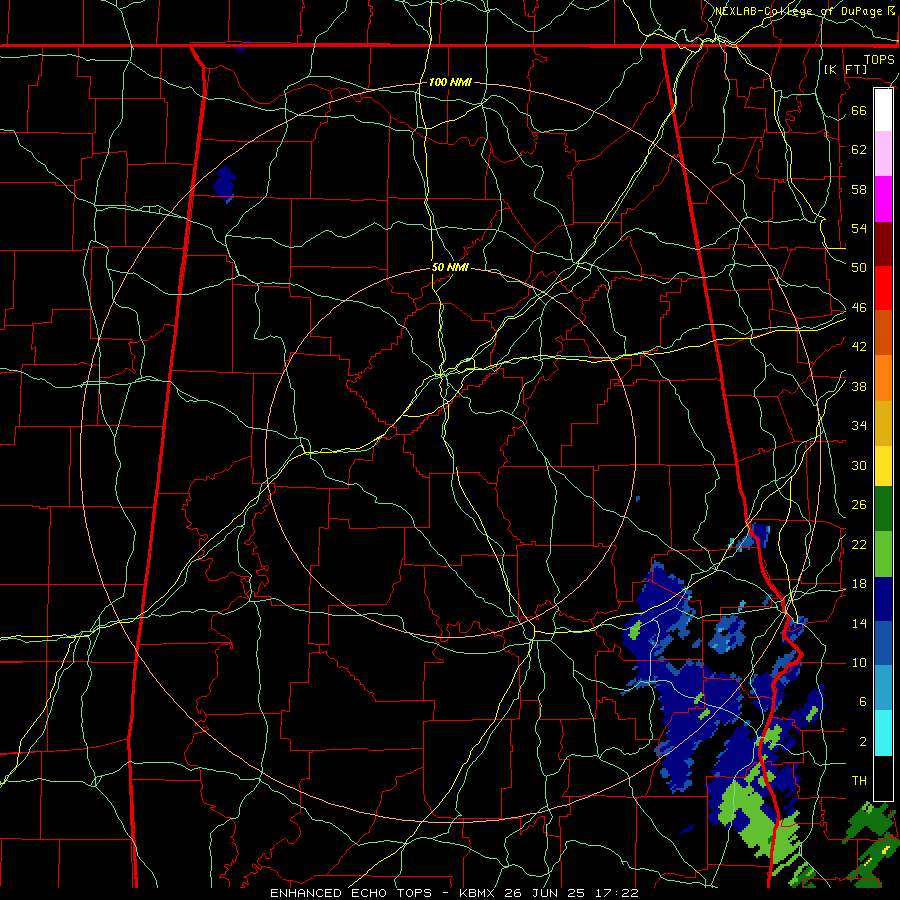Click the "46" legend value
Viewport: 900px width, 900px height.
tap(859, 308)
